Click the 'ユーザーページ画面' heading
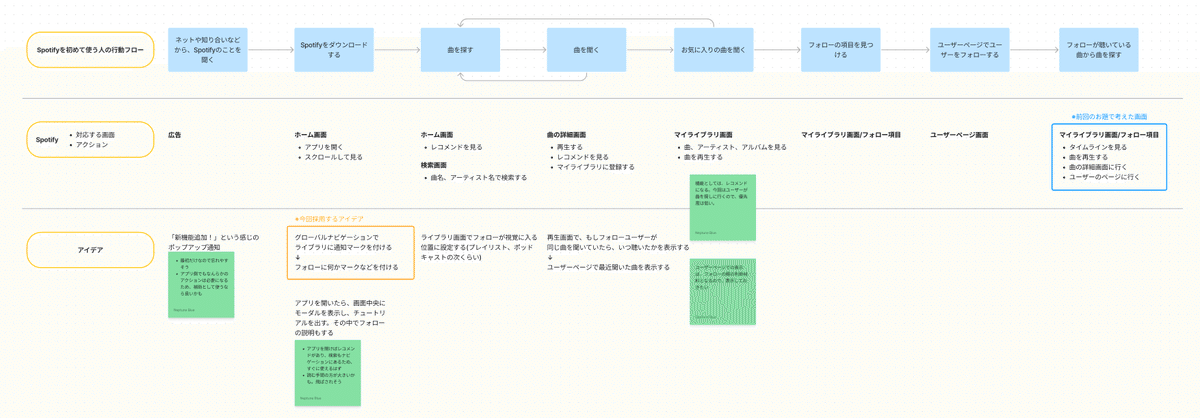The height and width of the screenshot is (418, 1200). [959, 134]
